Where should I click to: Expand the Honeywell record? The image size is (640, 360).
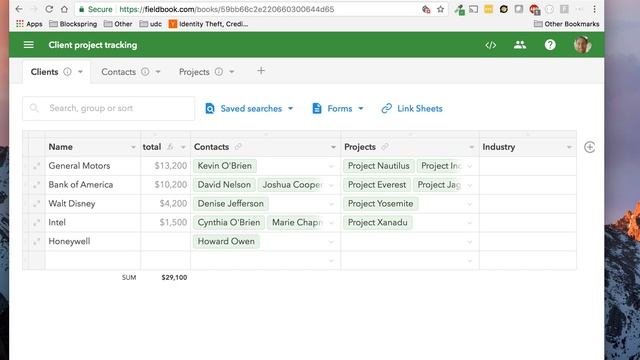pyautogui.click(x=36, y=241)
